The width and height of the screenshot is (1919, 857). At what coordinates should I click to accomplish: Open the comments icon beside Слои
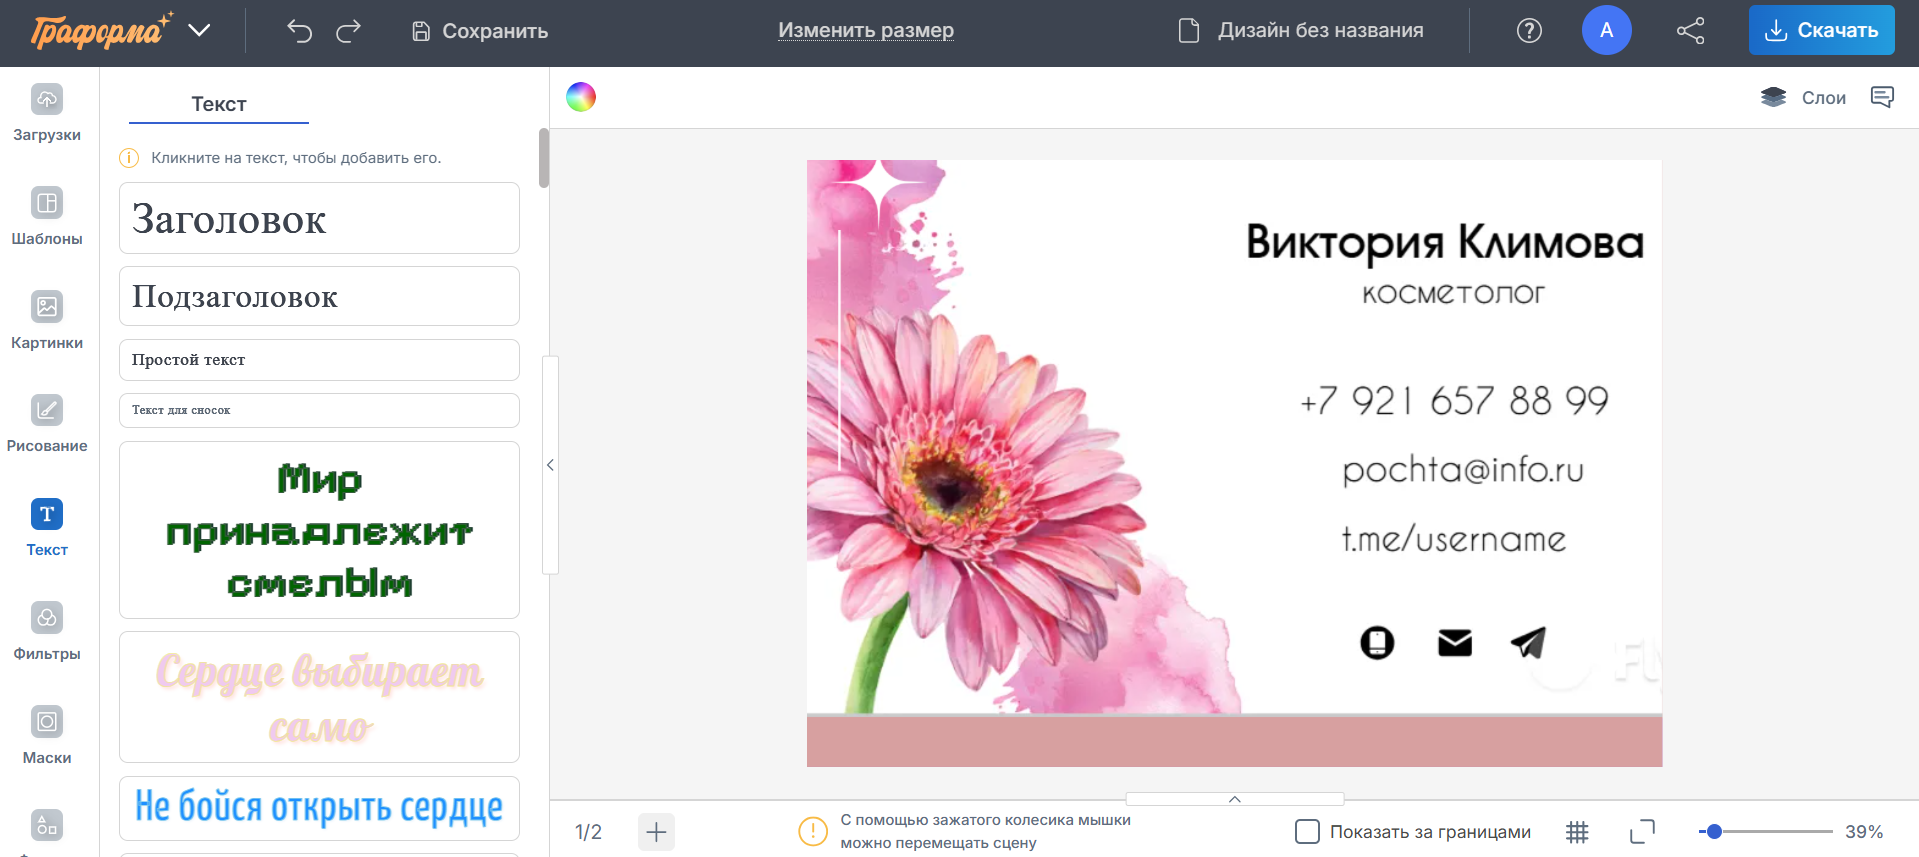coord(1882,97)
